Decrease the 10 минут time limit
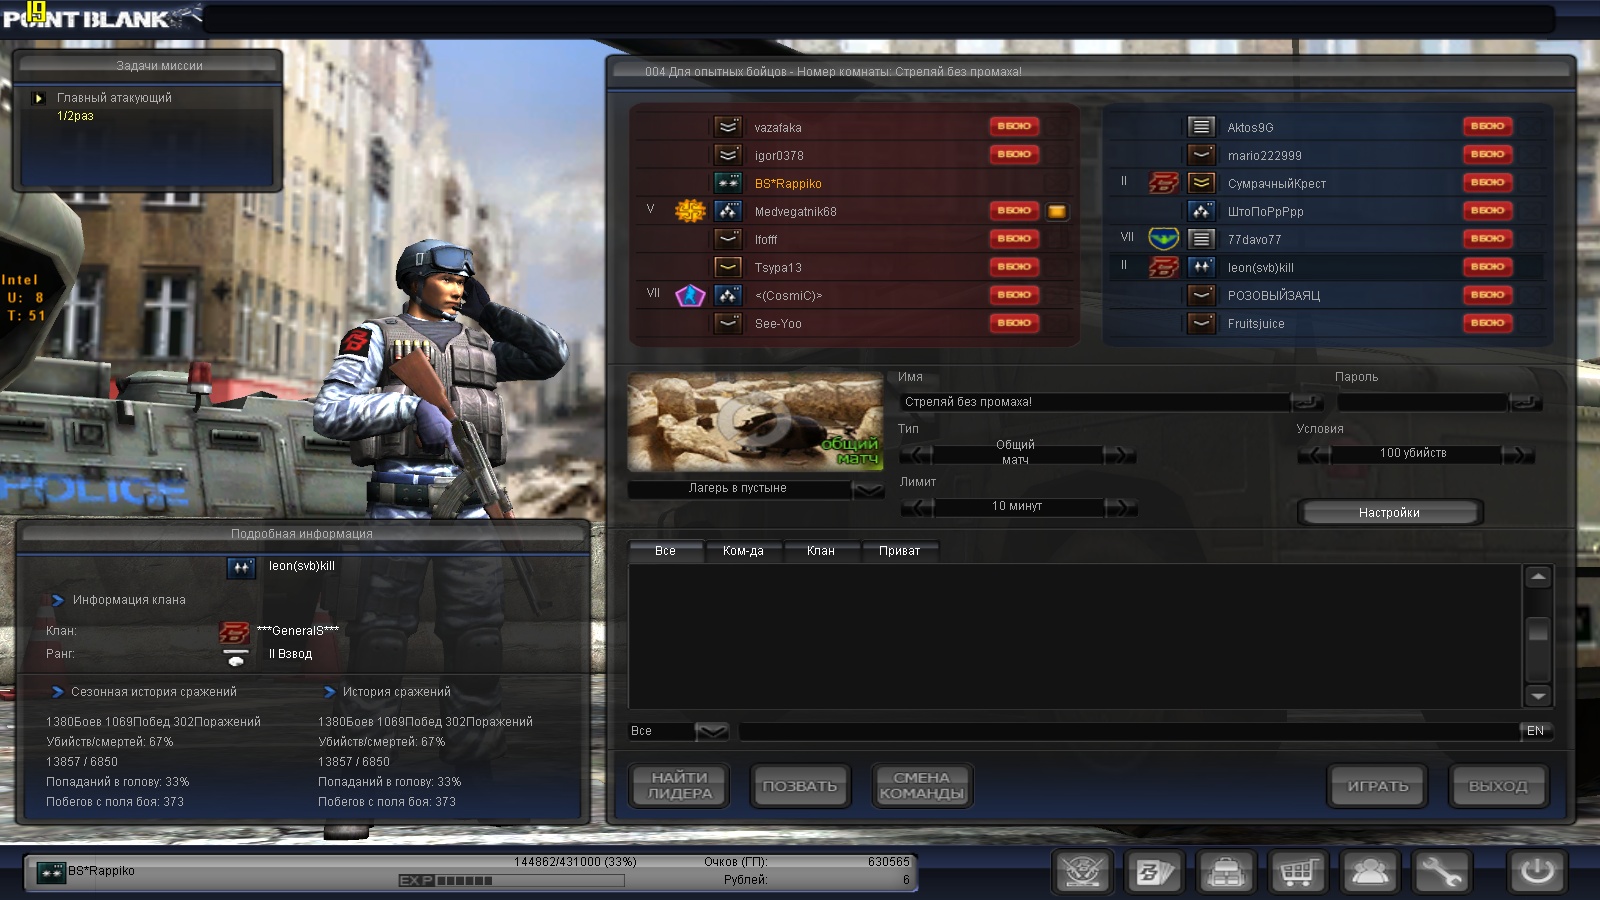Image resolution: width=1600 pixels, height=900 pixels. [917, 507]
